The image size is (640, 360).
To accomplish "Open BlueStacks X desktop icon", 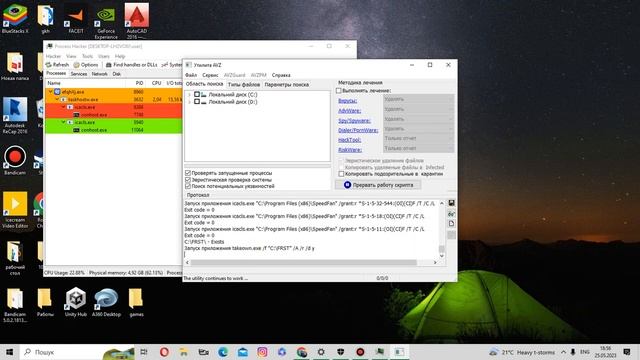I will (x=15, y=19).
